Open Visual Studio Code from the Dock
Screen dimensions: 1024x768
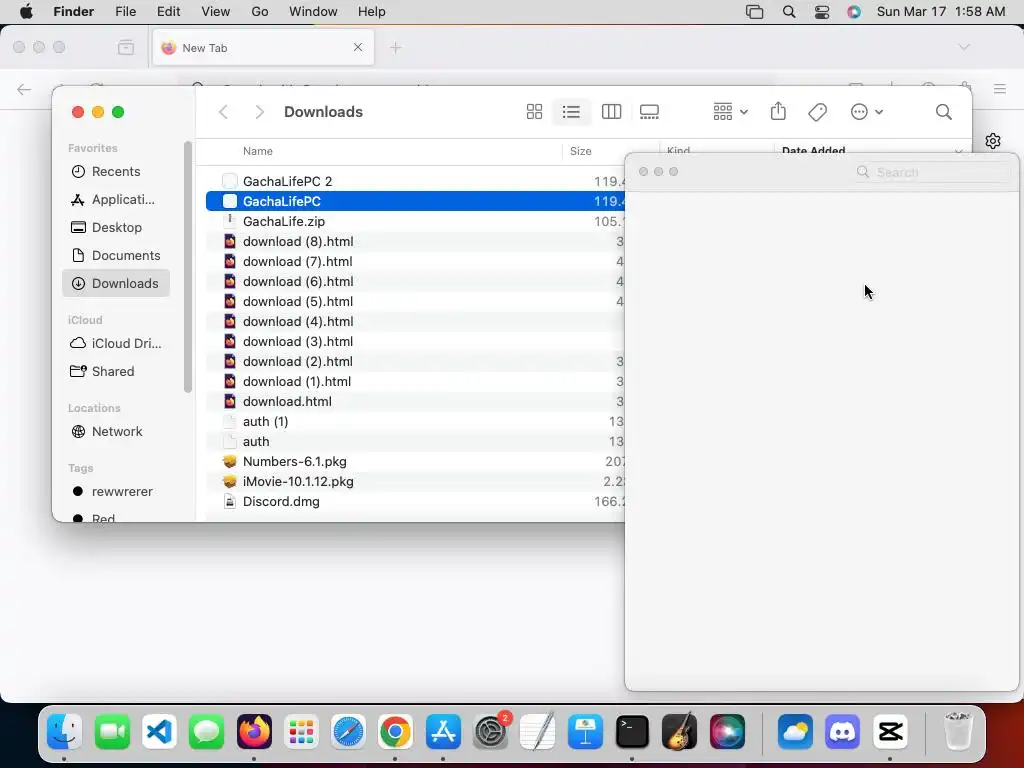[159, 731]
